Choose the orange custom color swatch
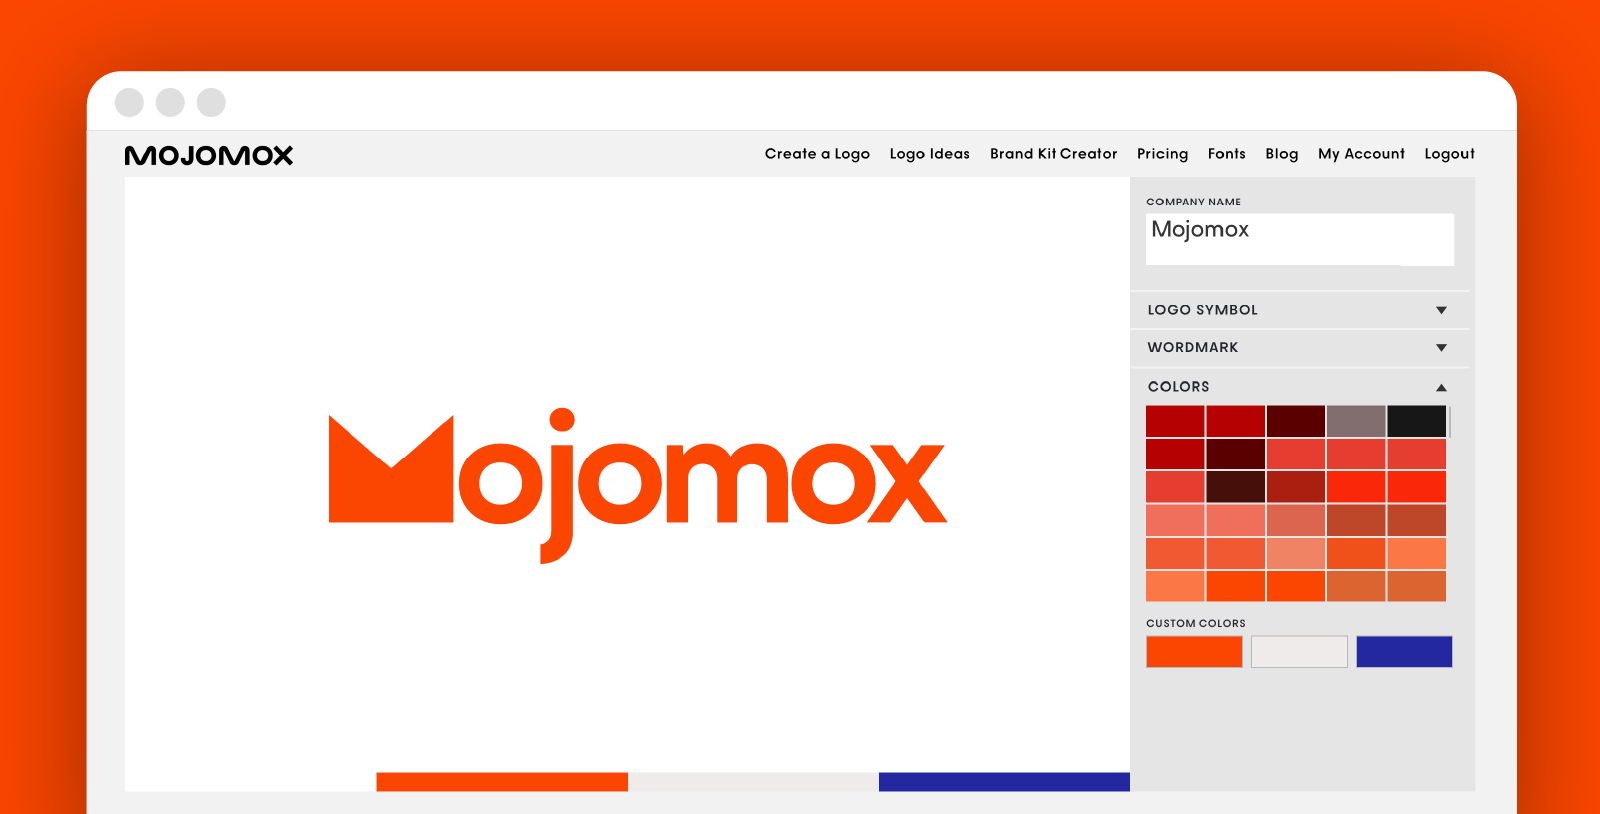The width and height of the screenshot is (1600, 814). tap(1194, 652)
